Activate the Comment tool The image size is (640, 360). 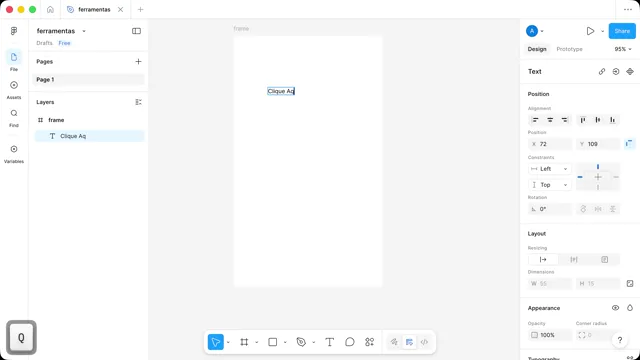(350, 342)
